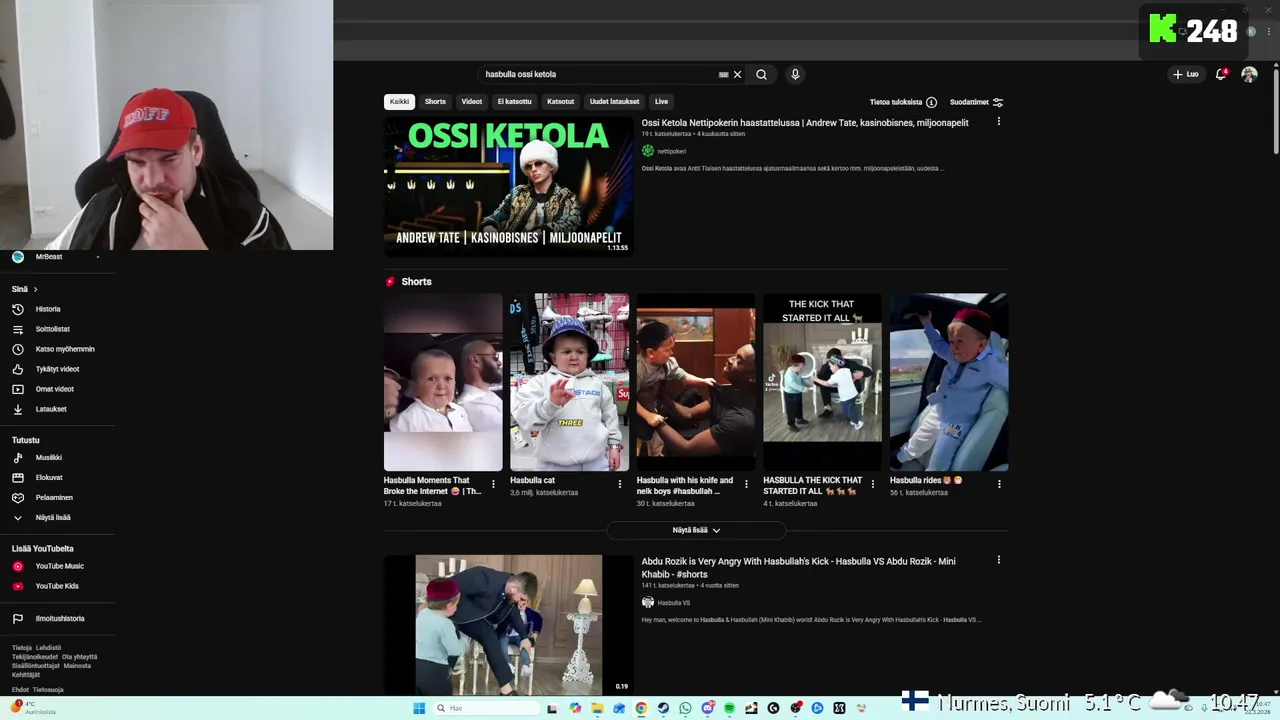The image size is (1280, 720).
Task: Open WhatsApp from the taskbar
Action: [685, 708]
